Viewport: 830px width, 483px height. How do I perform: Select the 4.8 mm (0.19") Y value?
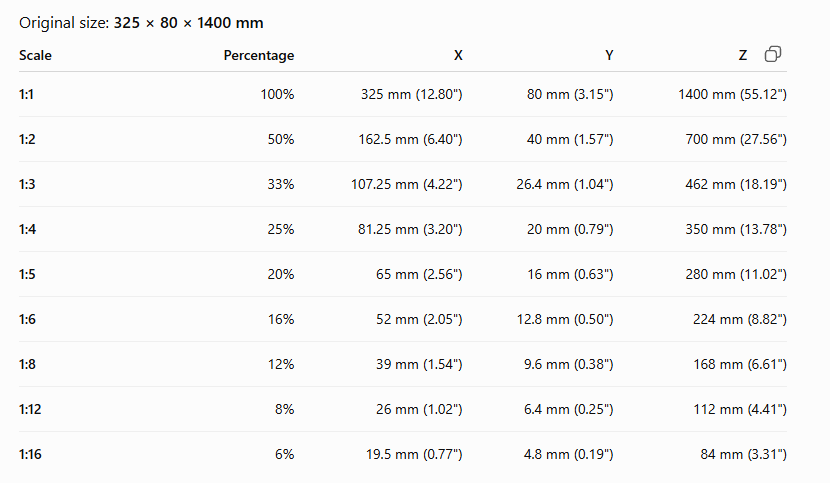pos(569,454)
